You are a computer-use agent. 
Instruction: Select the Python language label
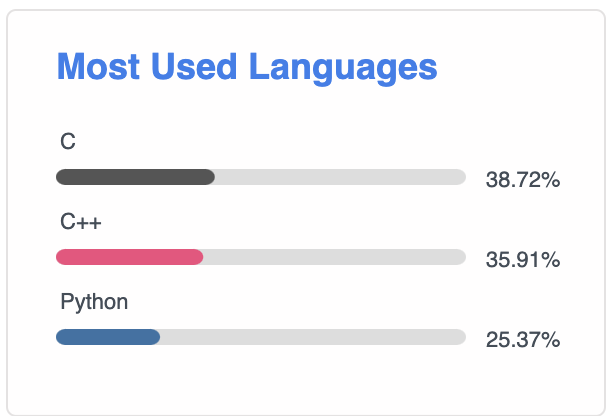(x=94, y=302)
